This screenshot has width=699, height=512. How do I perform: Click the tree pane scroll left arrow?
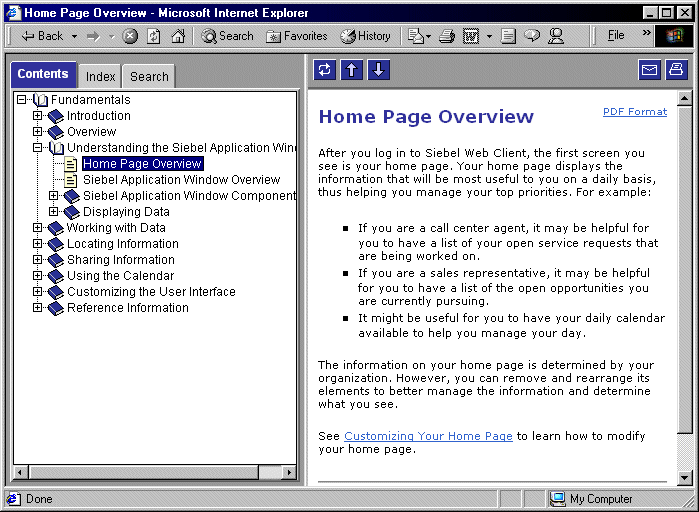[20, 472]
